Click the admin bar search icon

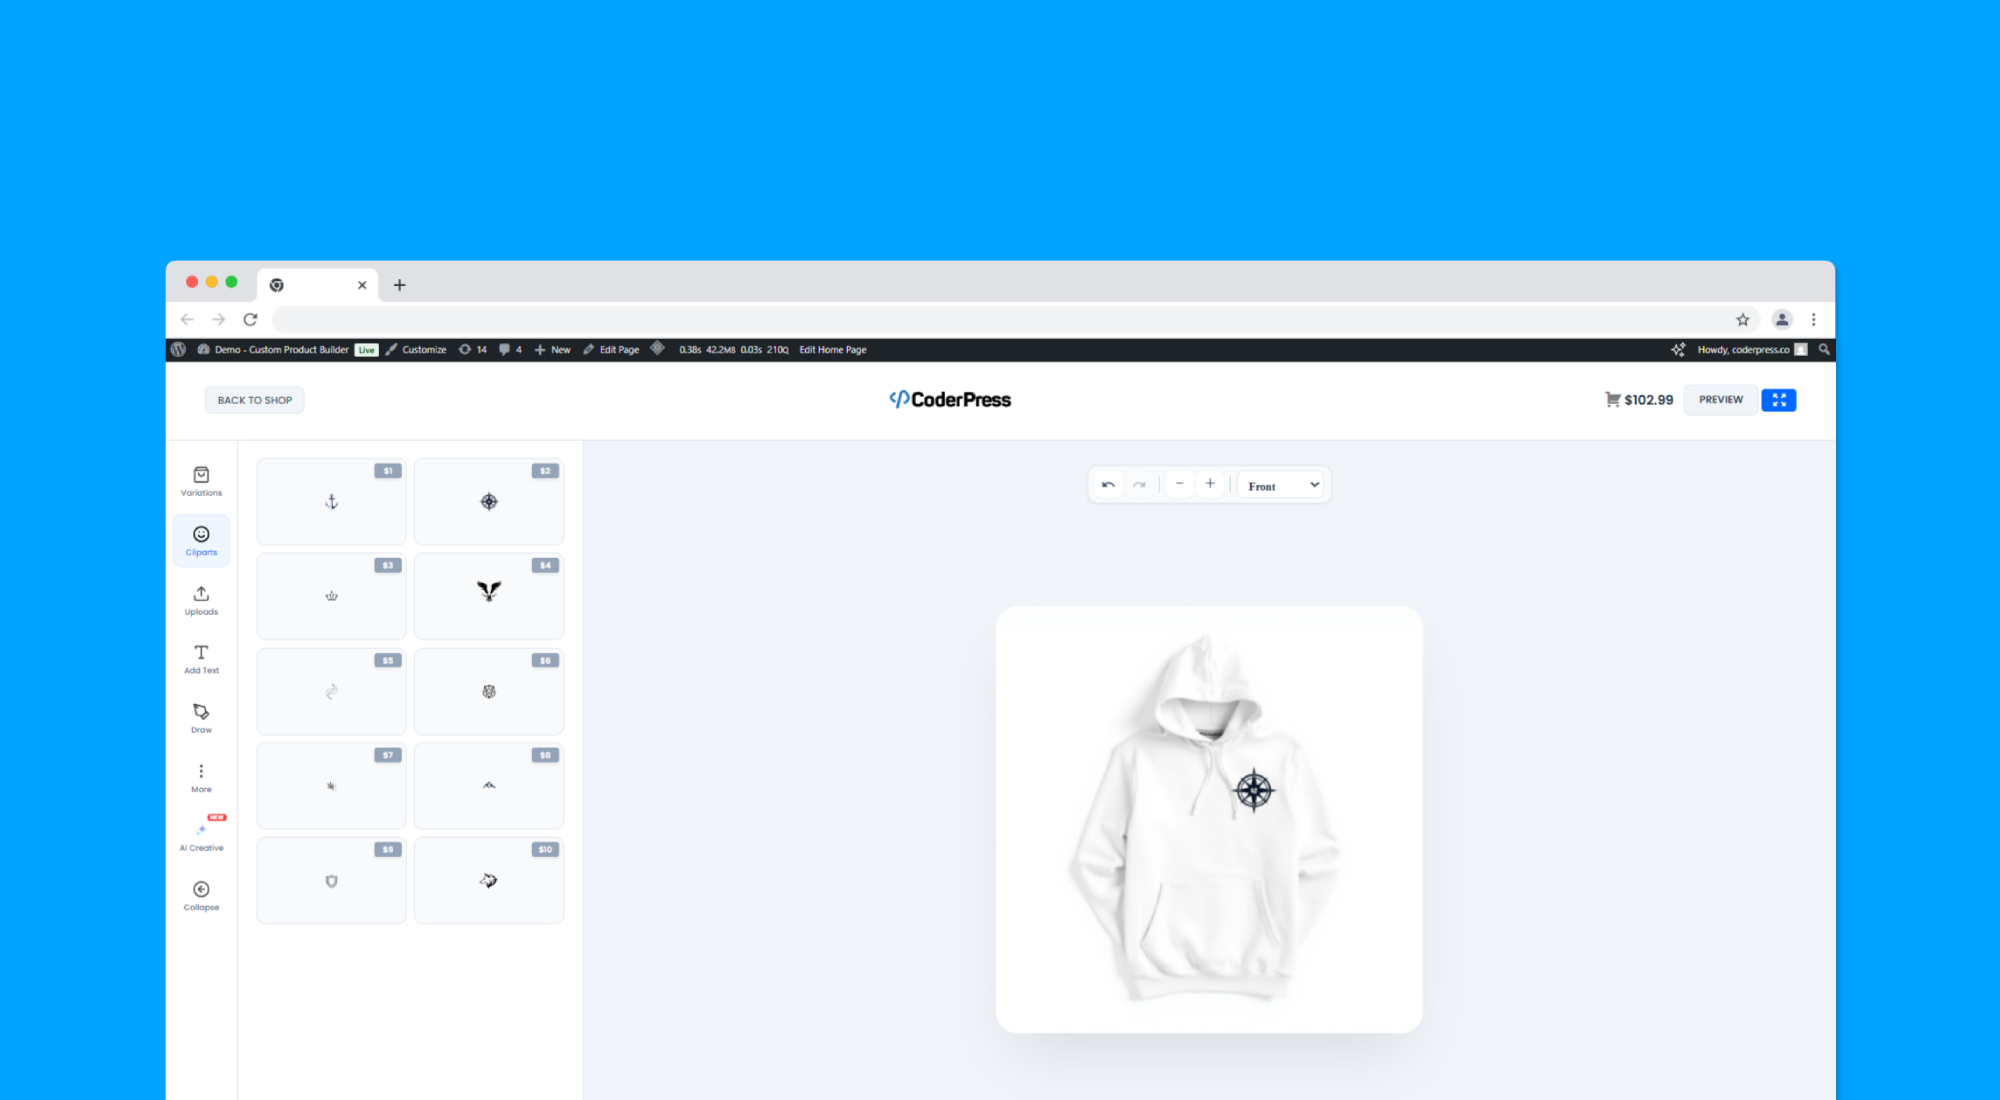(1824, 349)
